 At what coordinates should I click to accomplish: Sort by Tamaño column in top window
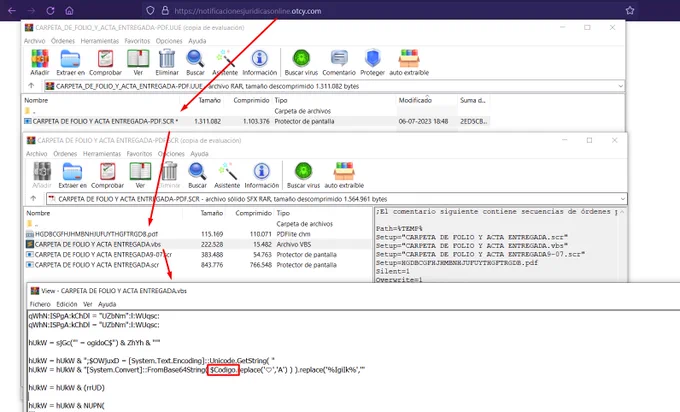[x=209, y=100]
